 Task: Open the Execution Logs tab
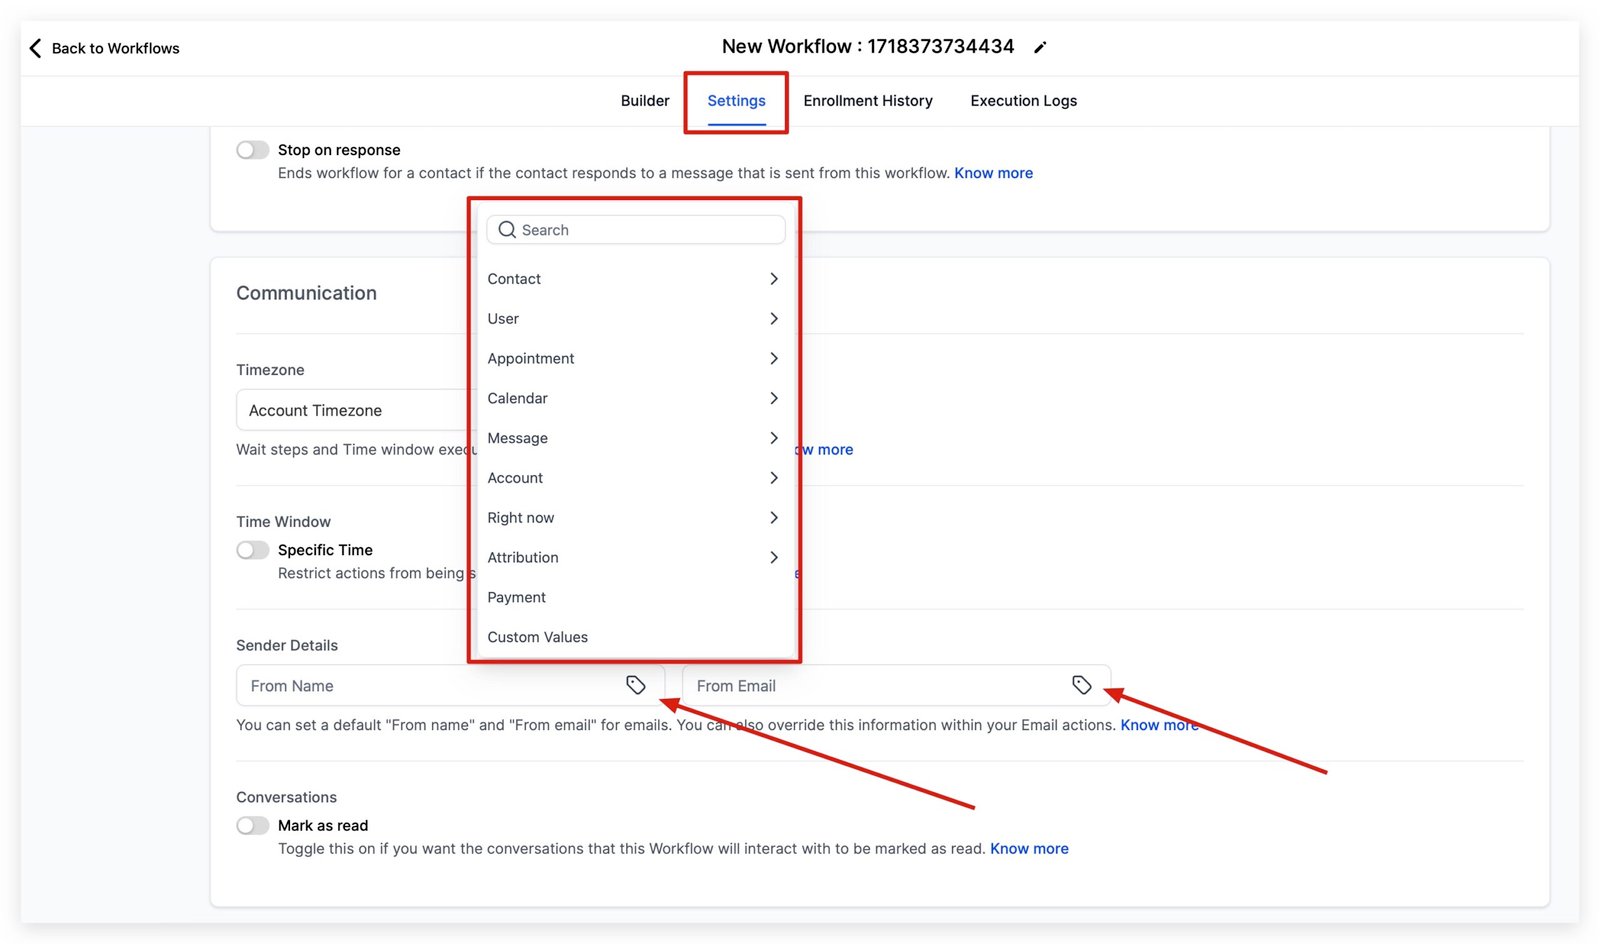tap(1023, 101)
